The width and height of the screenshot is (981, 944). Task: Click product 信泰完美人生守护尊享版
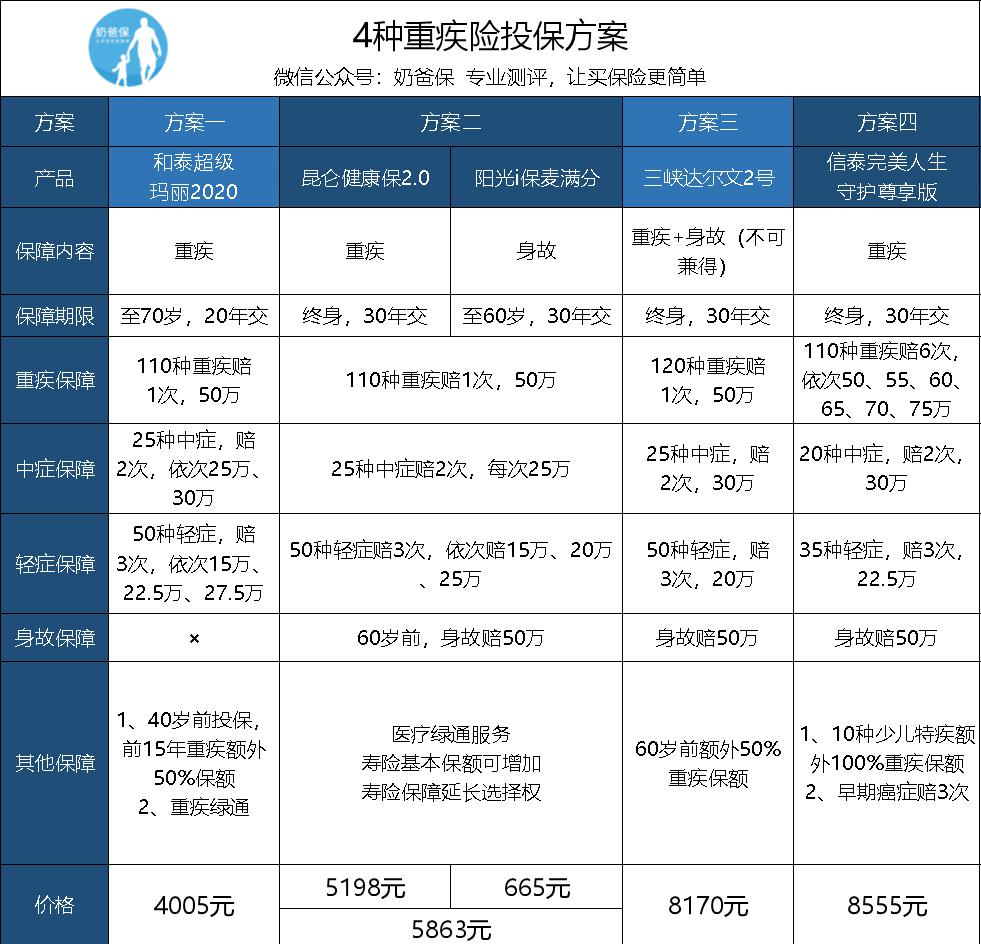887,178
